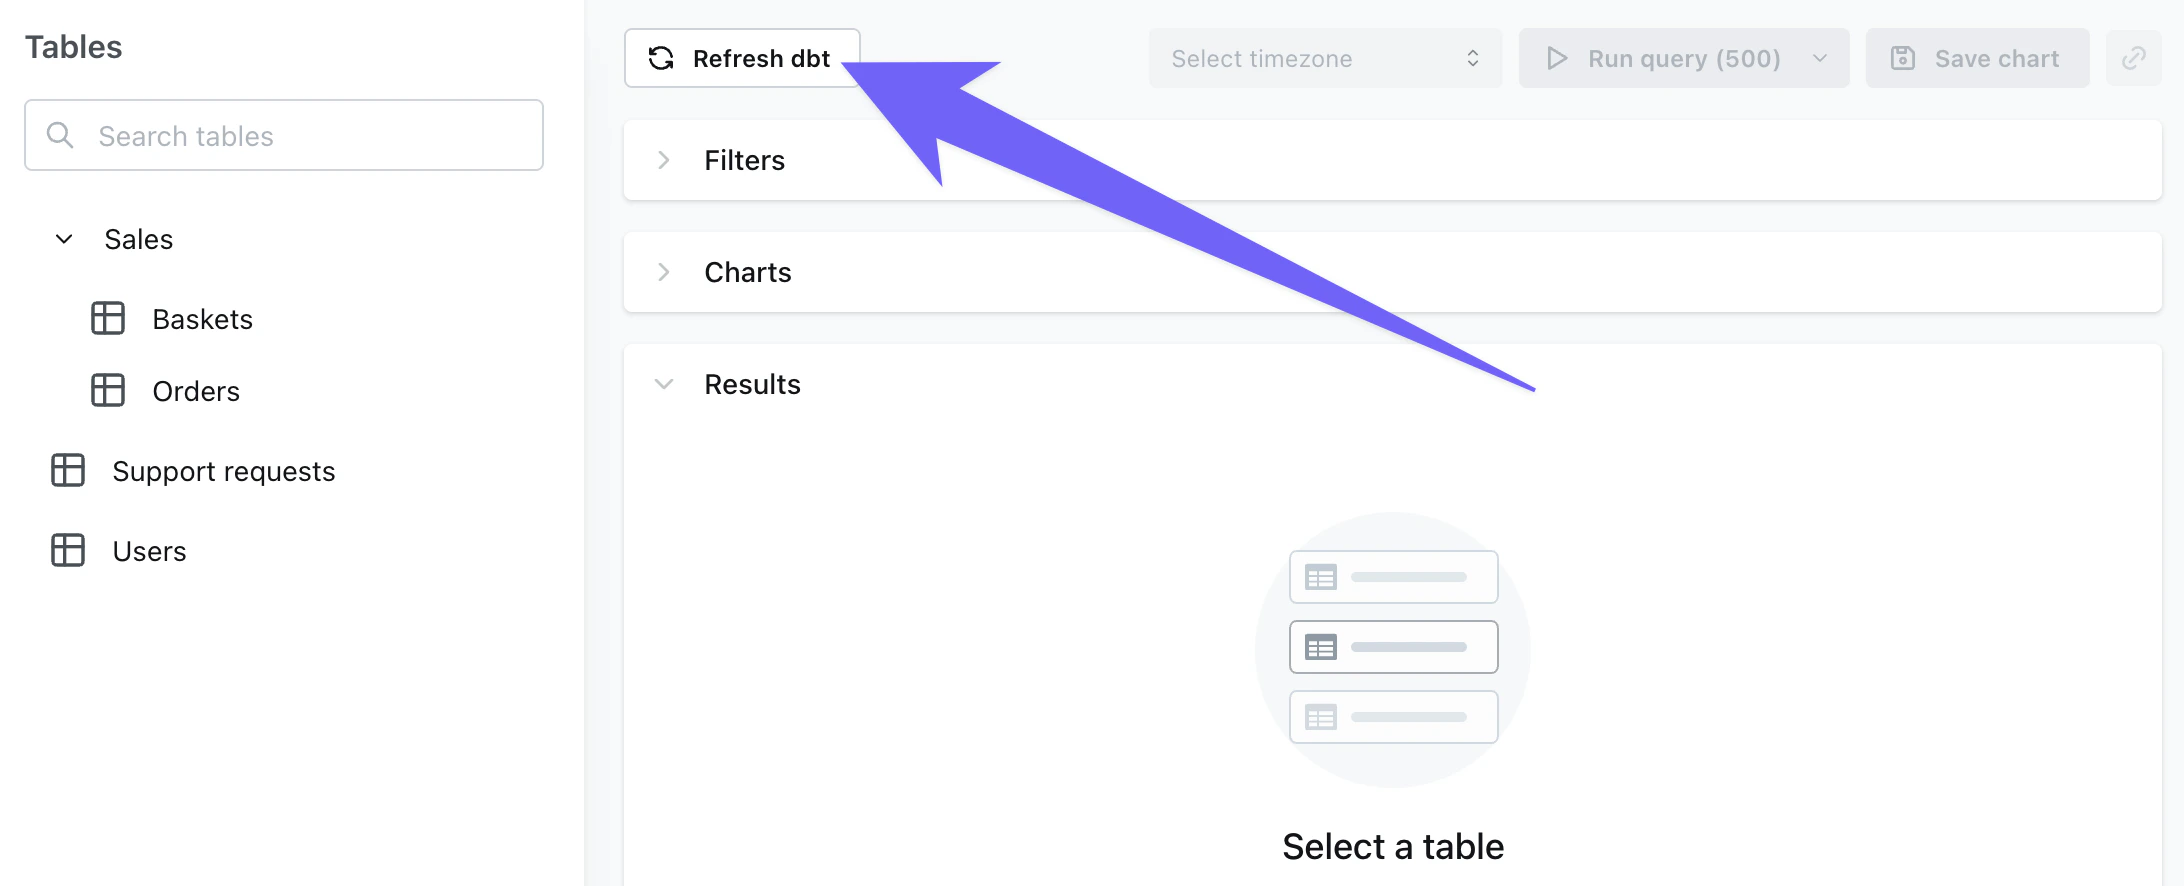Open the Select timezone dropdown
This screenshot has width=2184, height=886.
[x=1324, y=58]
